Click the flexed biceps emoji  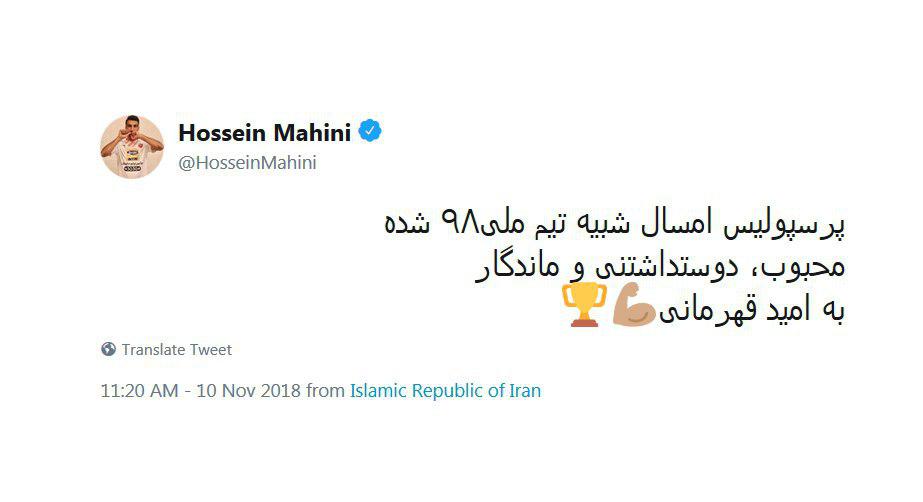(630, 305)
